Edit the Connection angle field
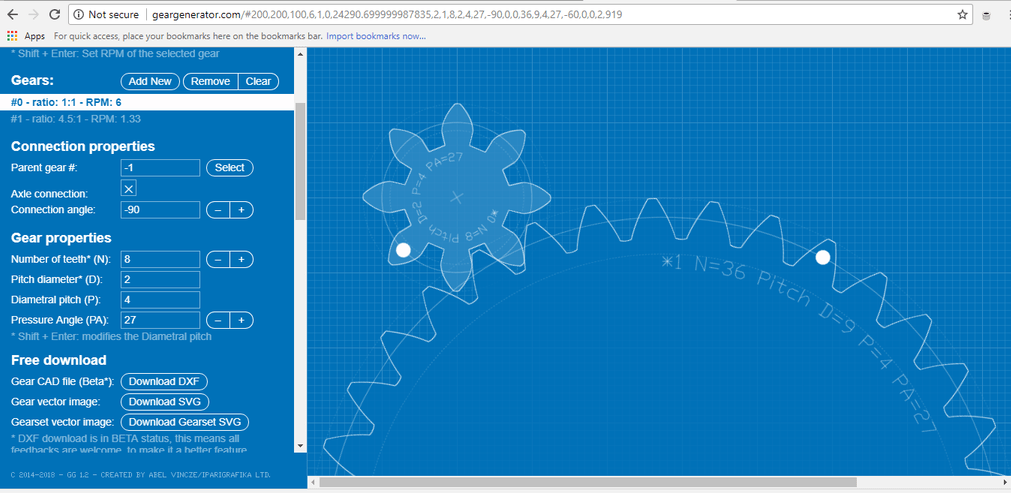Screen dimensions: 1011x493 pyautogui.click(x=160, y=210)
